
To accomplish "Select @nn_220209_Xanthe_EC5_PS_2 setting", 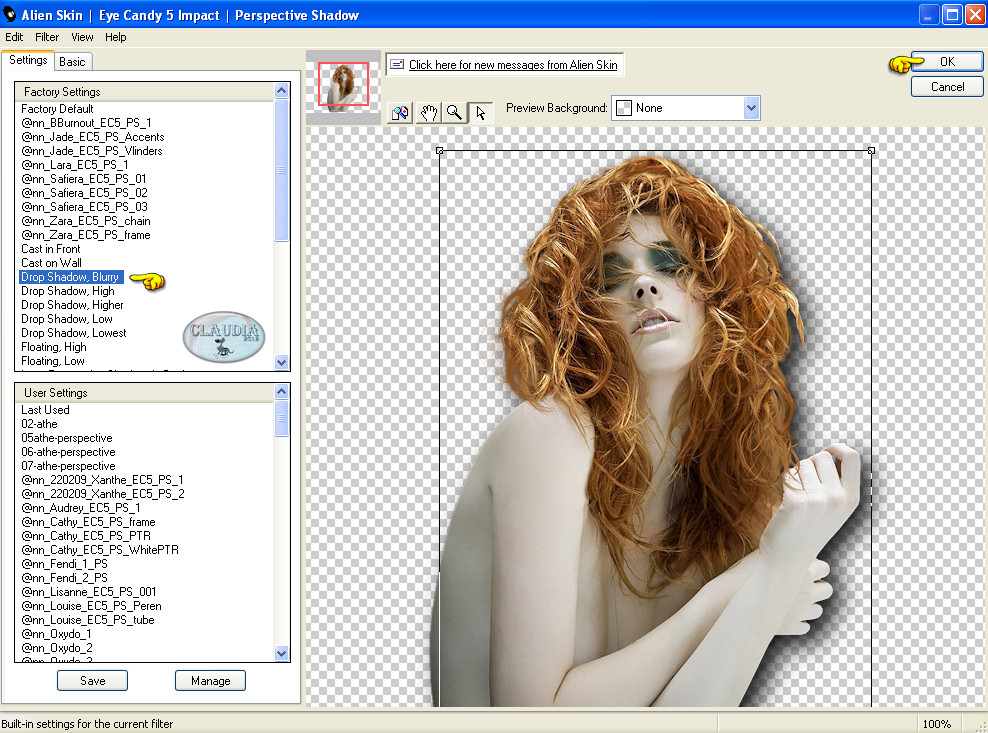I will tap(103, 494).
